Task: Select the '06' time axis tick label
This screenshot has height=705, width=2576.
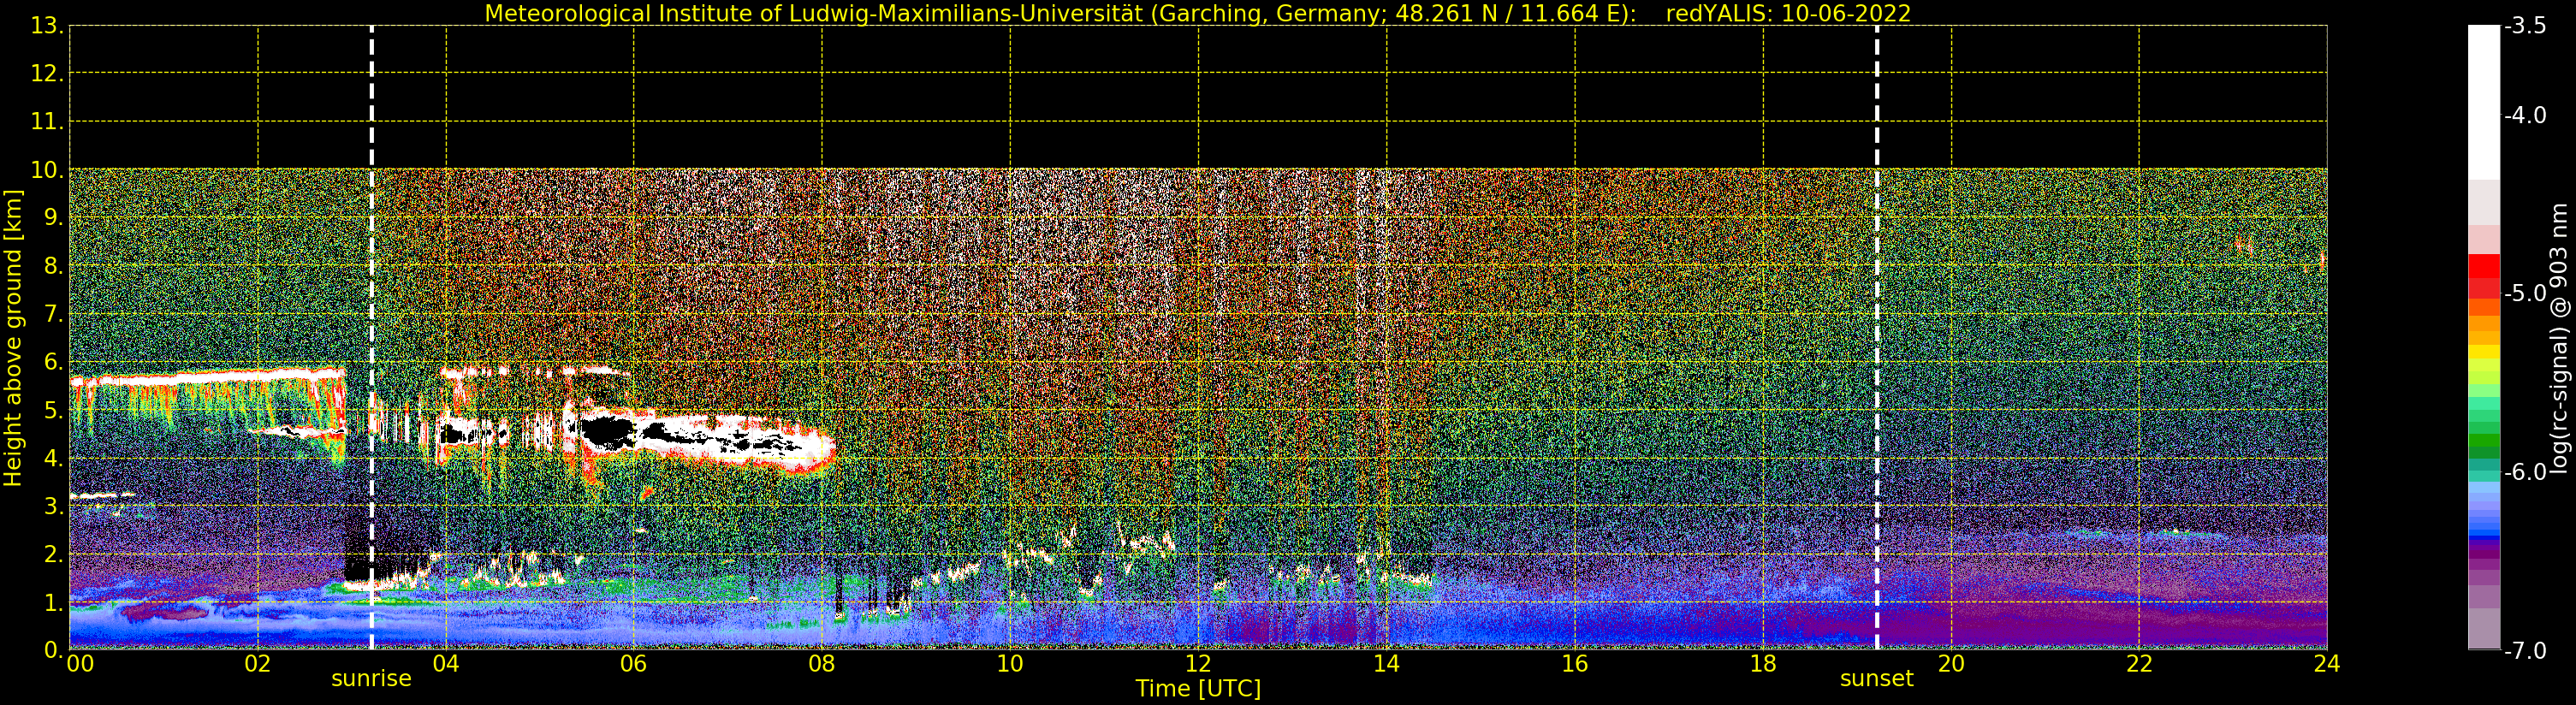Action: (x=634, y=663)
